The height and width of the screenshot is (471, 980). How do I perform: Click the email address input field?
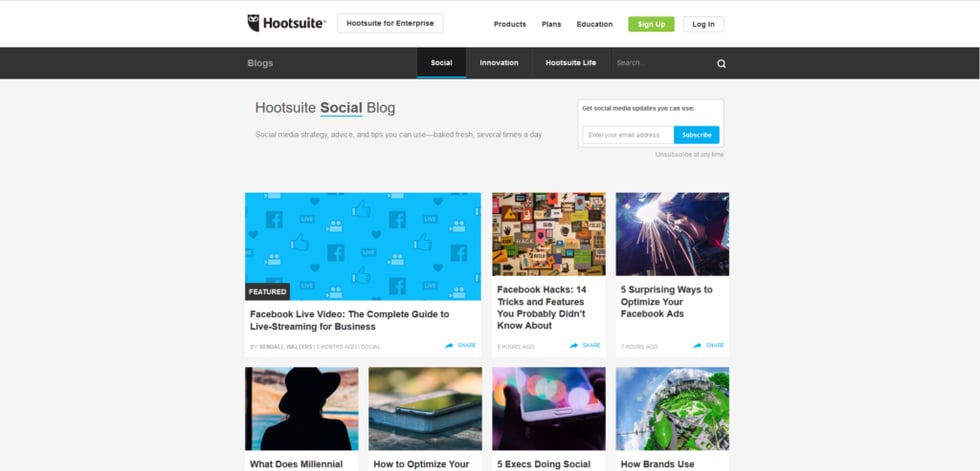point(628,135)
